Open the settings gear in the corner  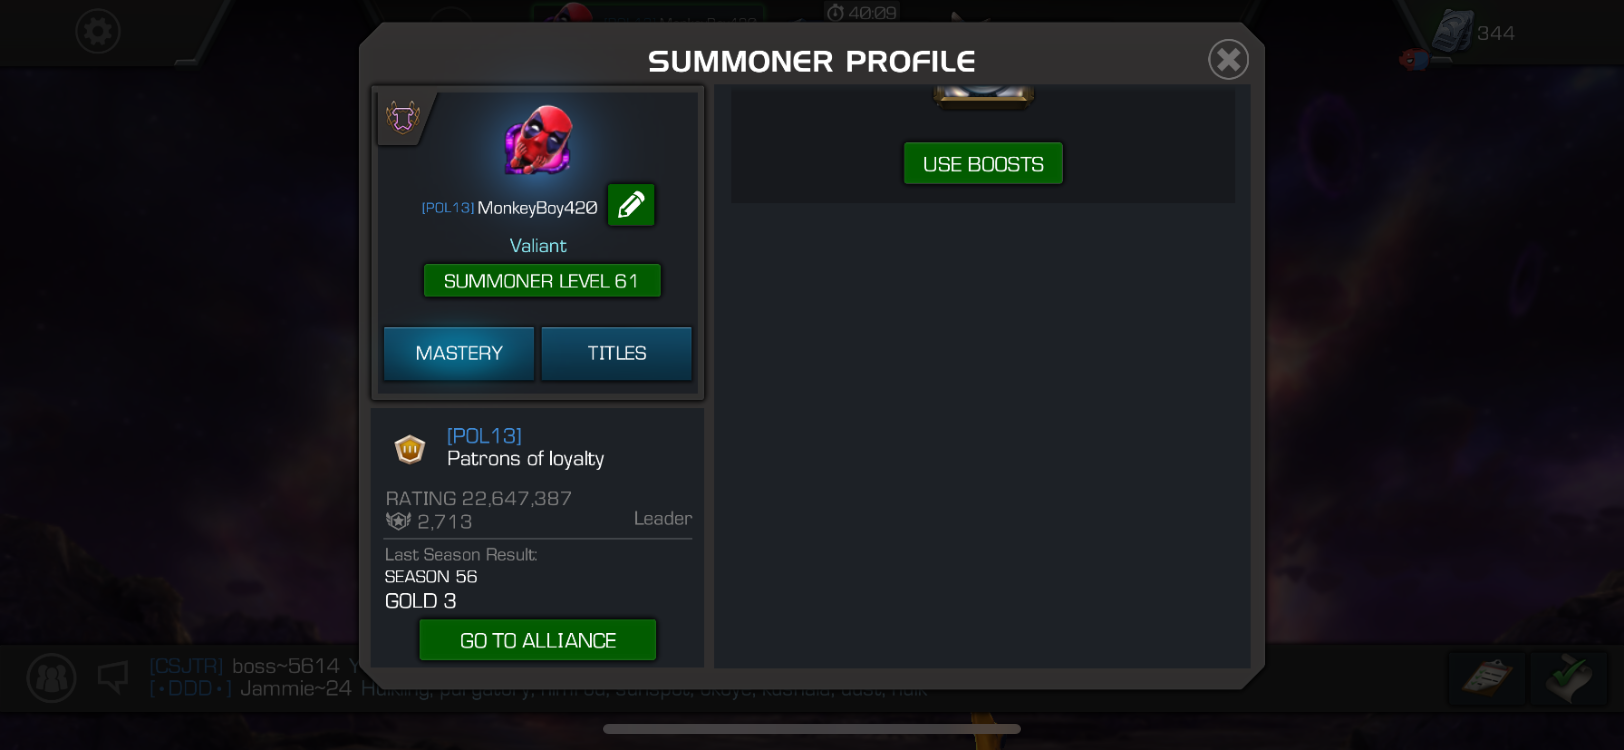click(98, 32)
